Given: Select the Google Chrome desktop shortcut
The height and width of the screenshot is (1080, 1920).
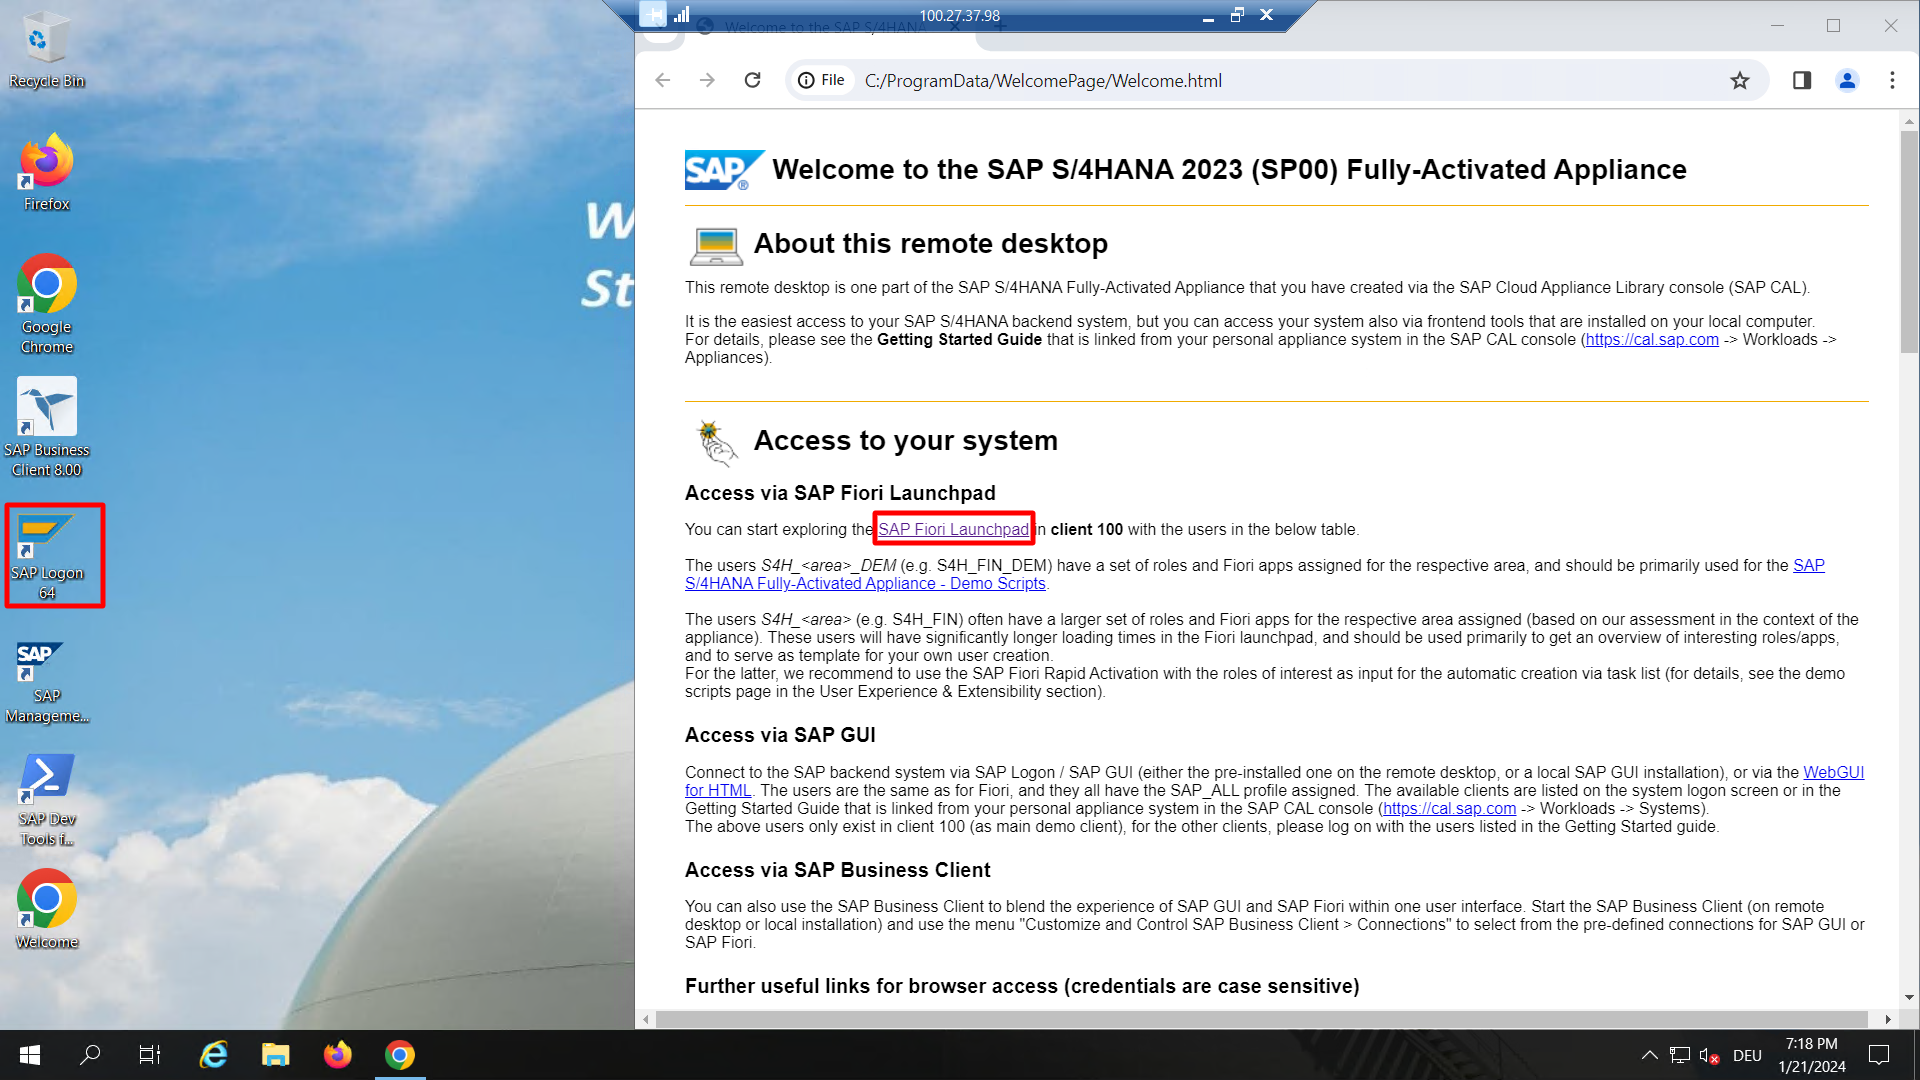Looking at the screenshot, I should (x=46, y=304).
